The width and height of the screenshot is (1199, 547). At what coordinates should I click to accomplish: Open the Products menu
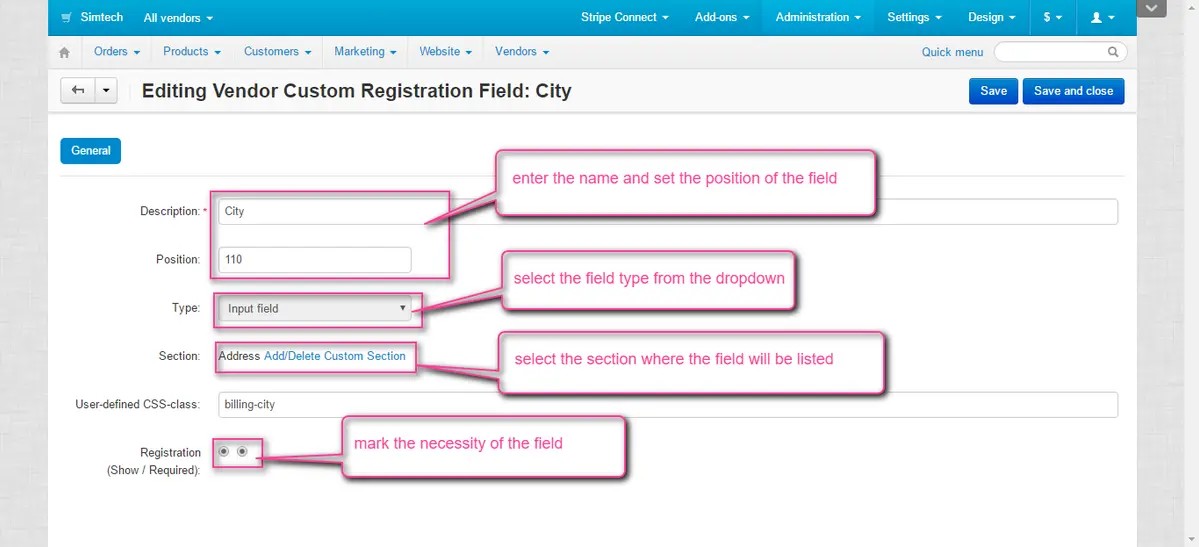click(x=192, y=52)
